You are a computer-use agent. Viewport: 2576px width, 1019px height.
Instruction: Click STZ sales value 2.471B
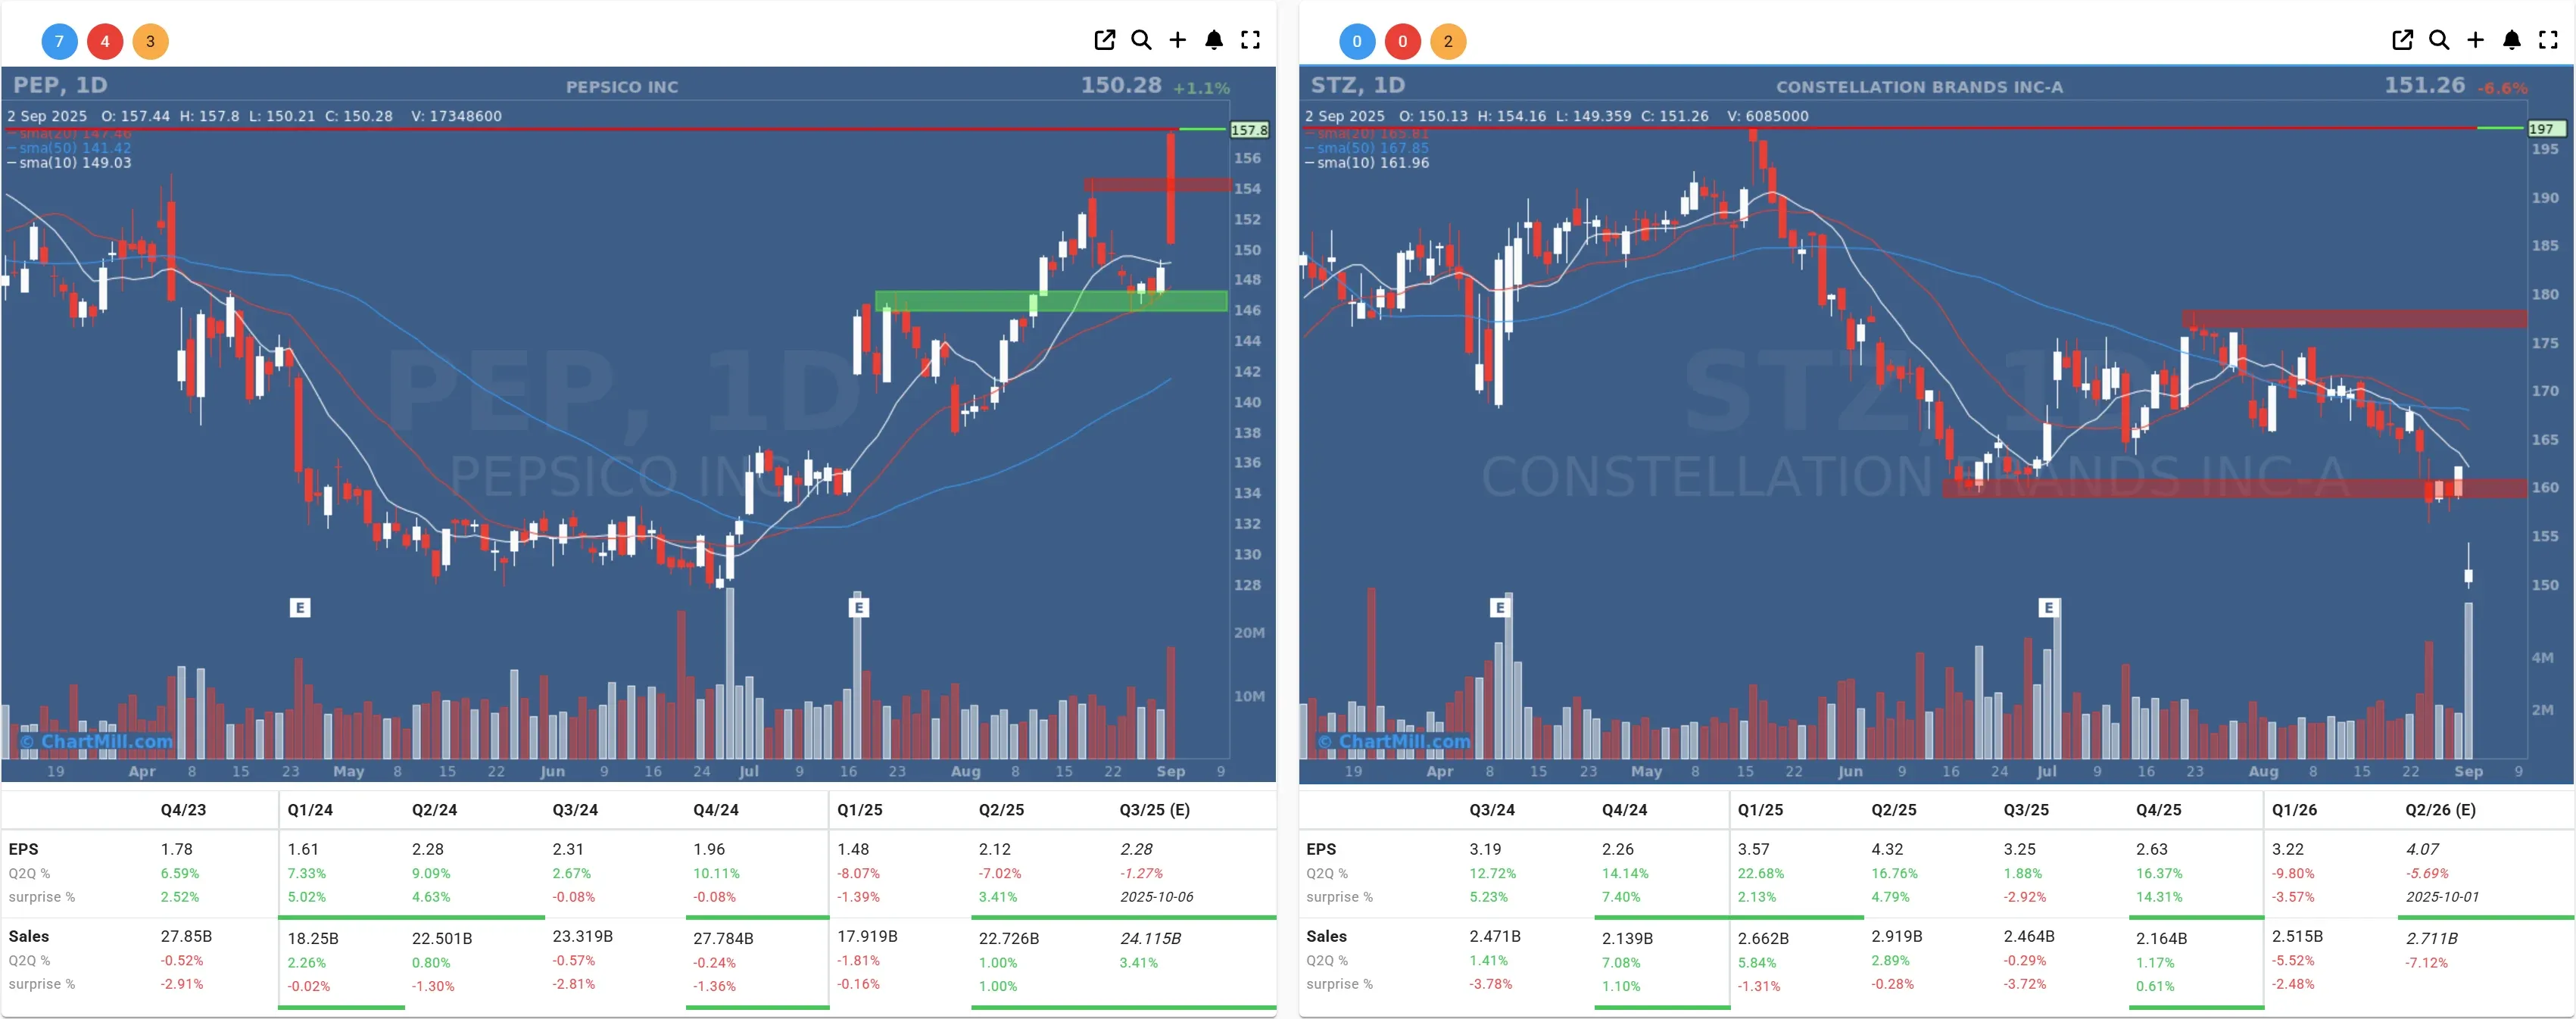pos(1494,936)
